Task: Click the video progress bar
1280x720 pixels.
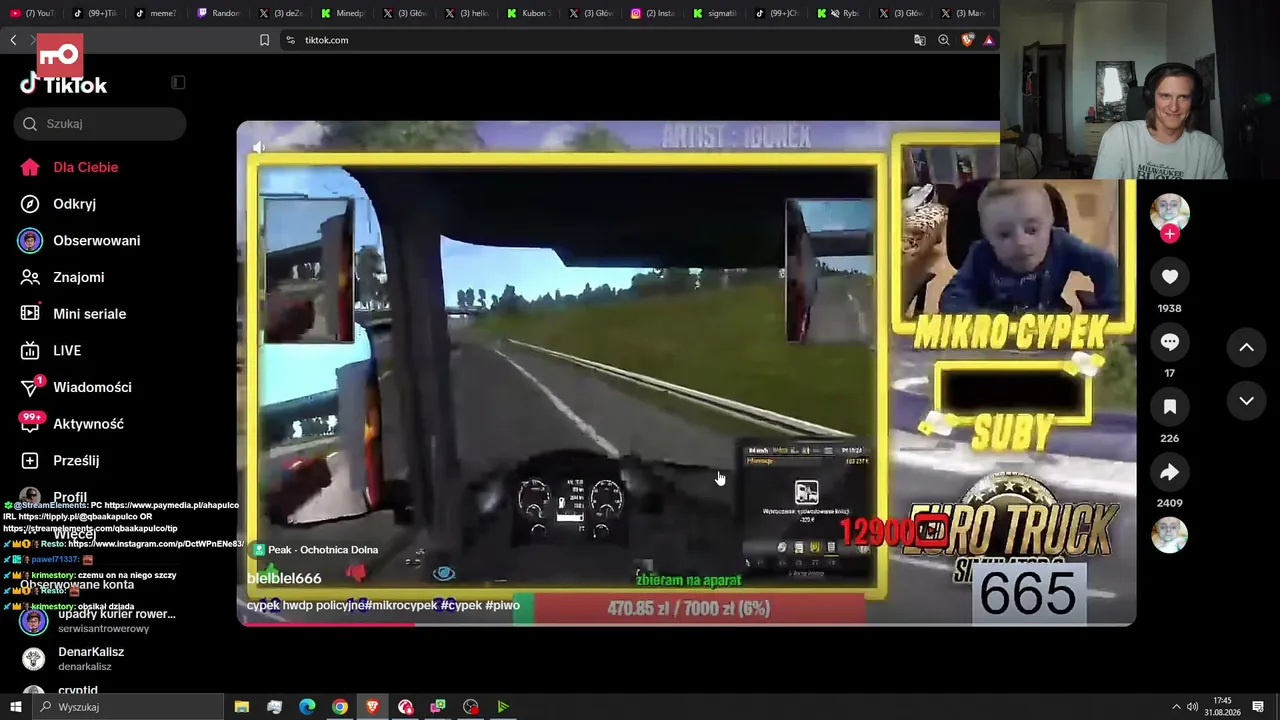Action: [x=685, y=624]
